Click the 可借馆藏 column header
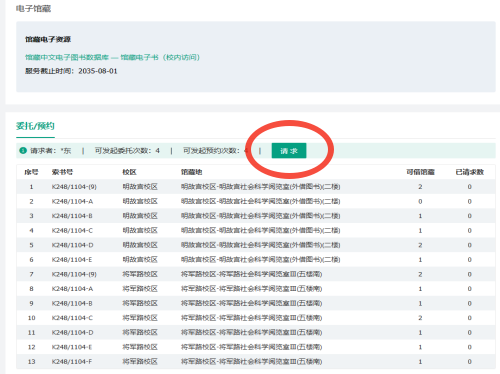The height and width of the screenshot is (374, 500). [x=420, y=172]
